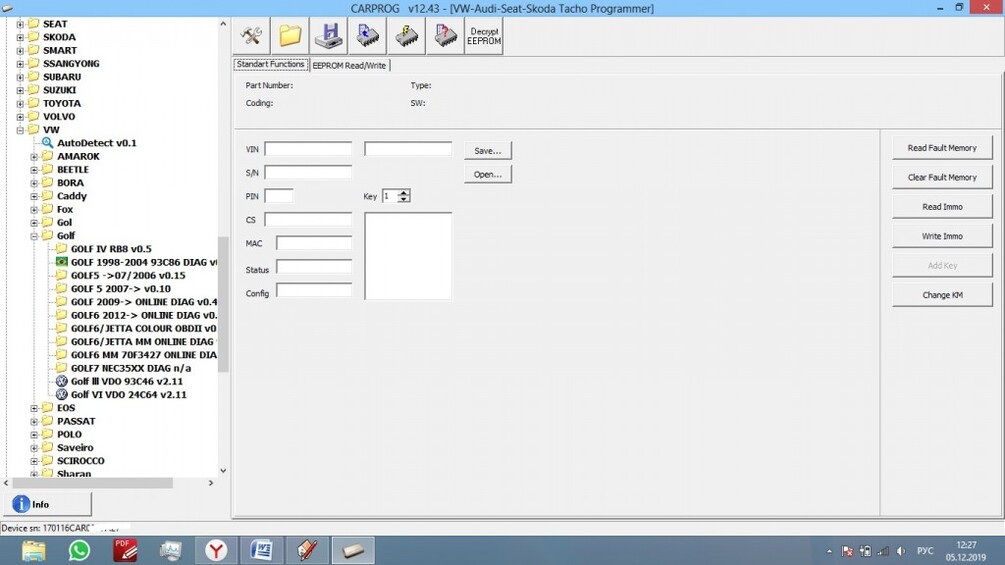Click the Open... button
The height and width of the screenshot is (565, 1005).
coord(488,174)
